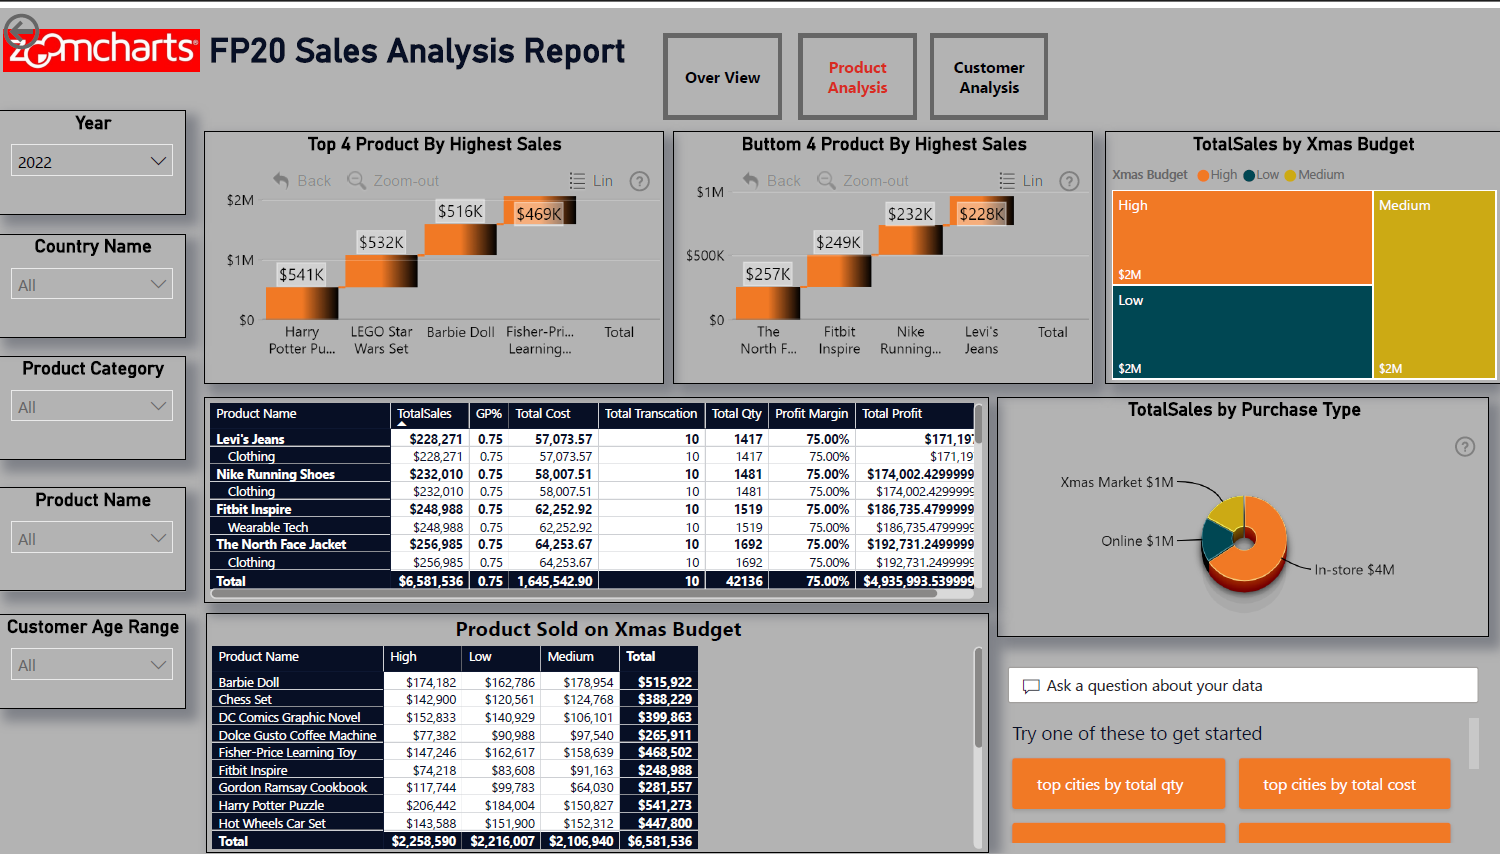Viewport: 1500px width, 859px height.
Task: Switch to the Customer Analysis page
Action: (x=988, y=78)
